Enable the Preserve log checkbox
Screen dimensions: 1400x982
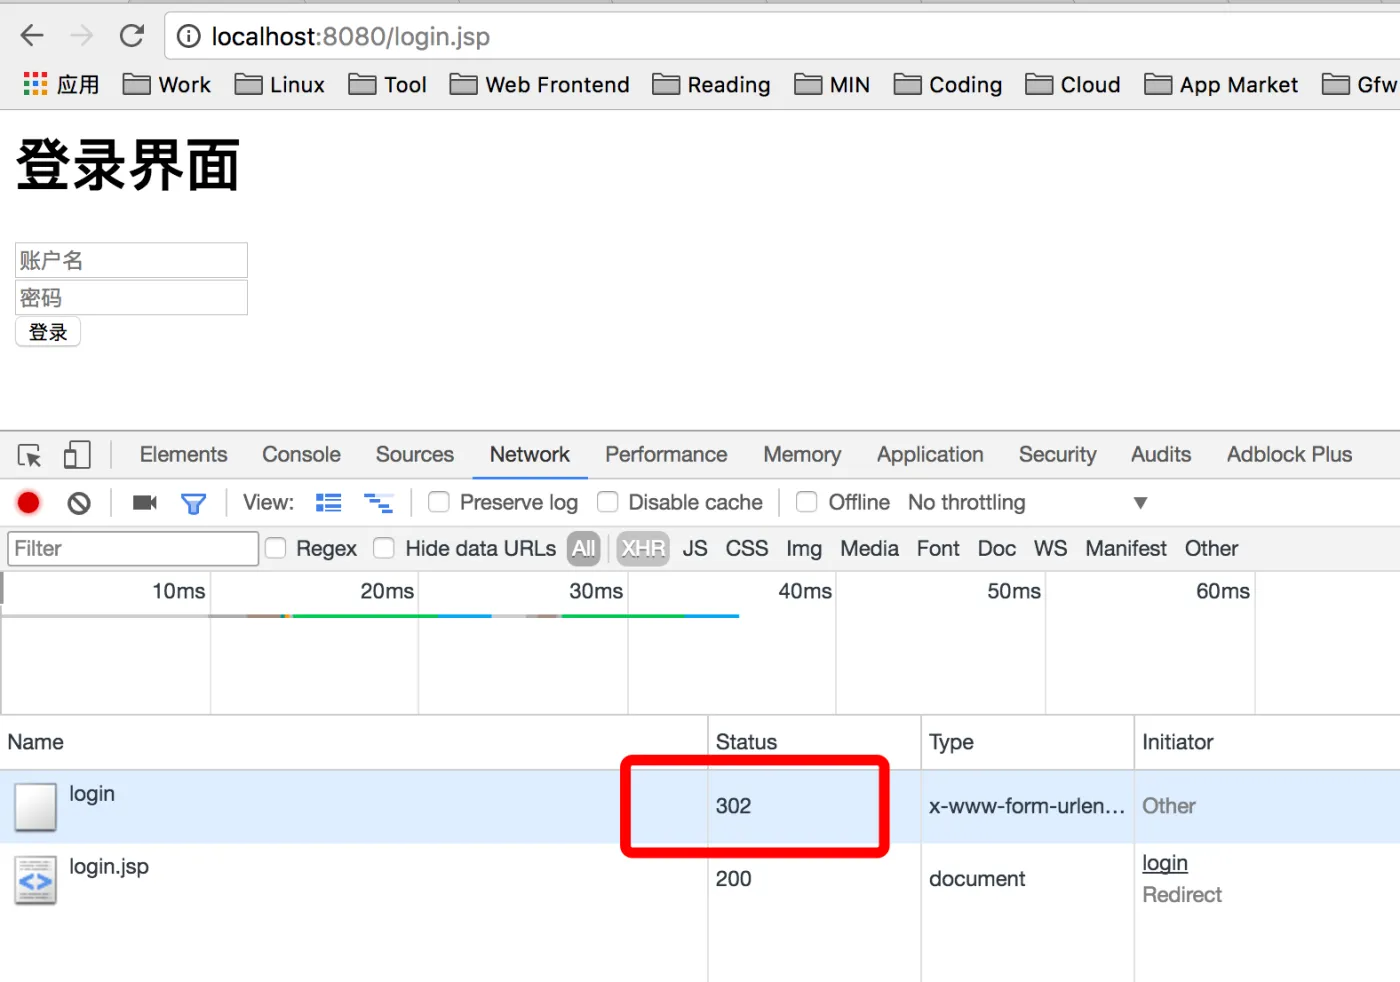439,502
